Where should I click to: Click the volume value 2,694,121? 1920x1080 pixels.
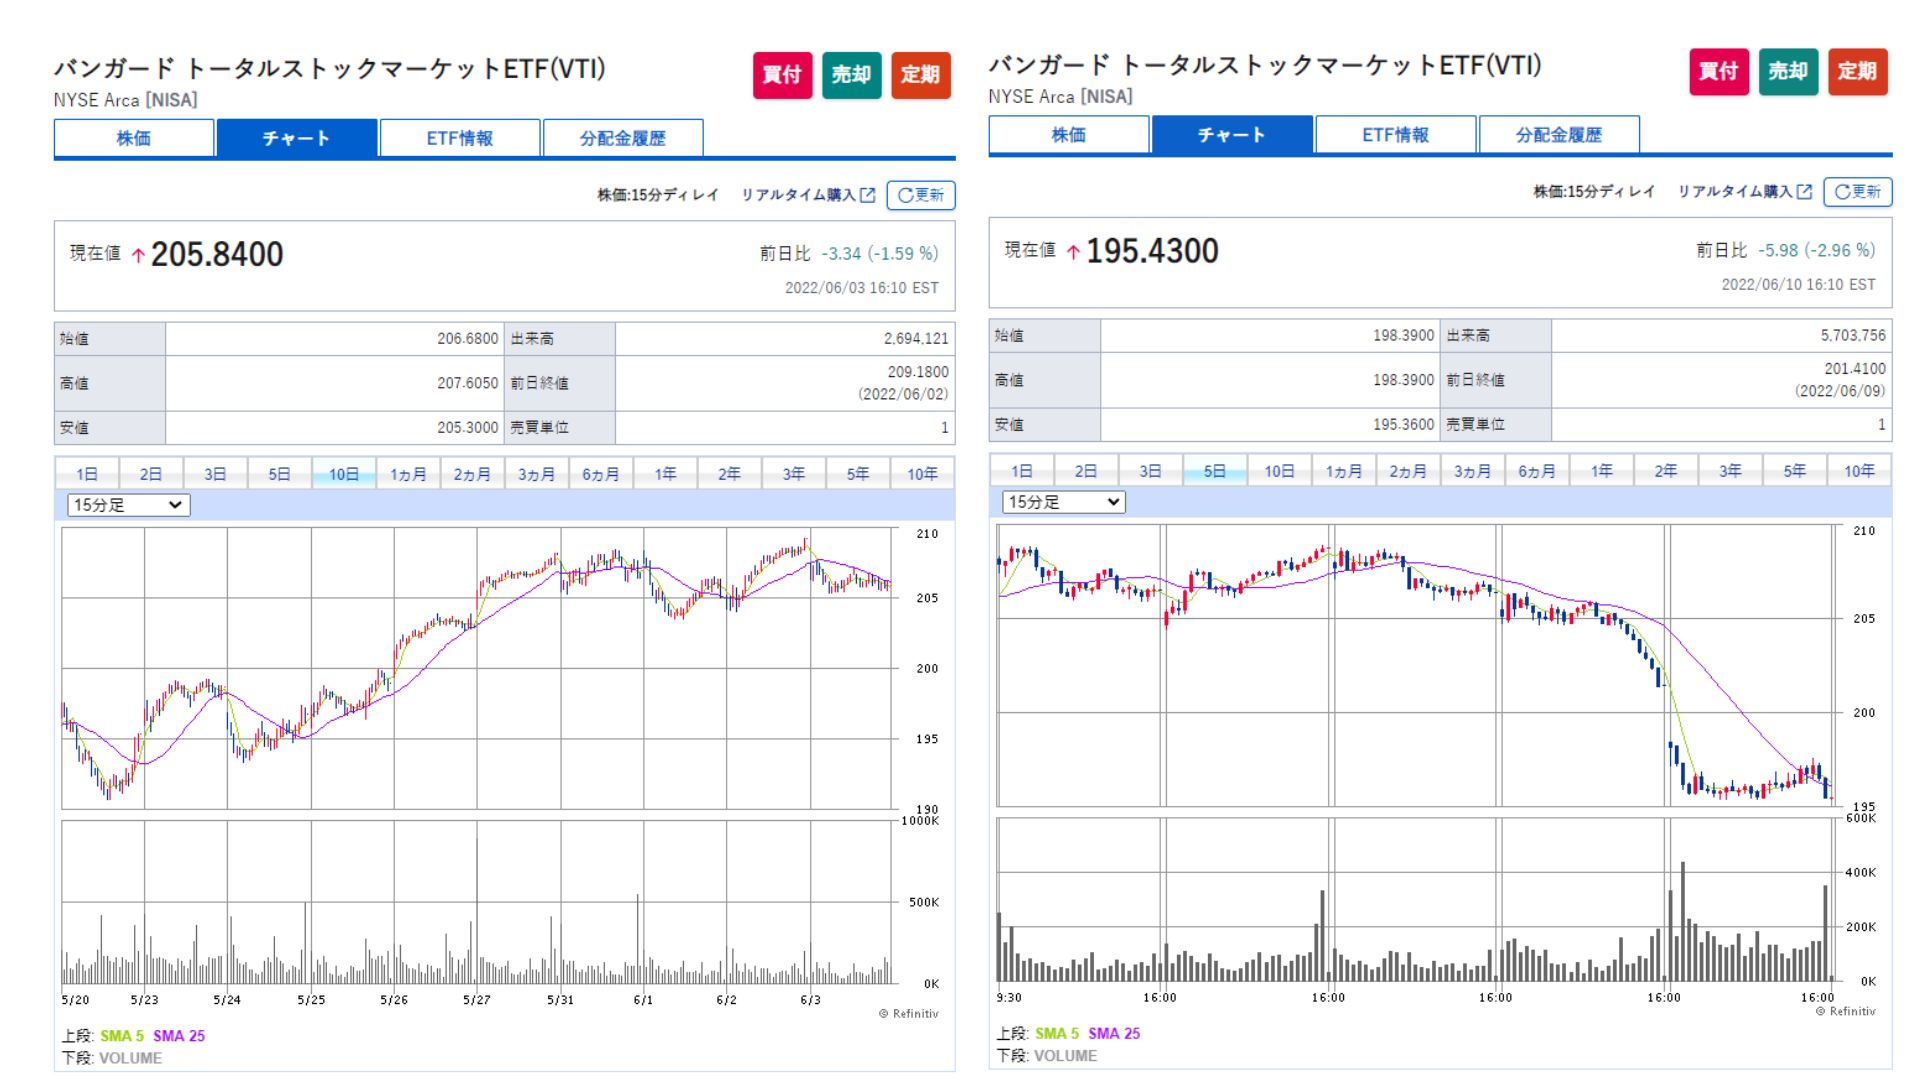pyautogui.click(x=916, y=339)
